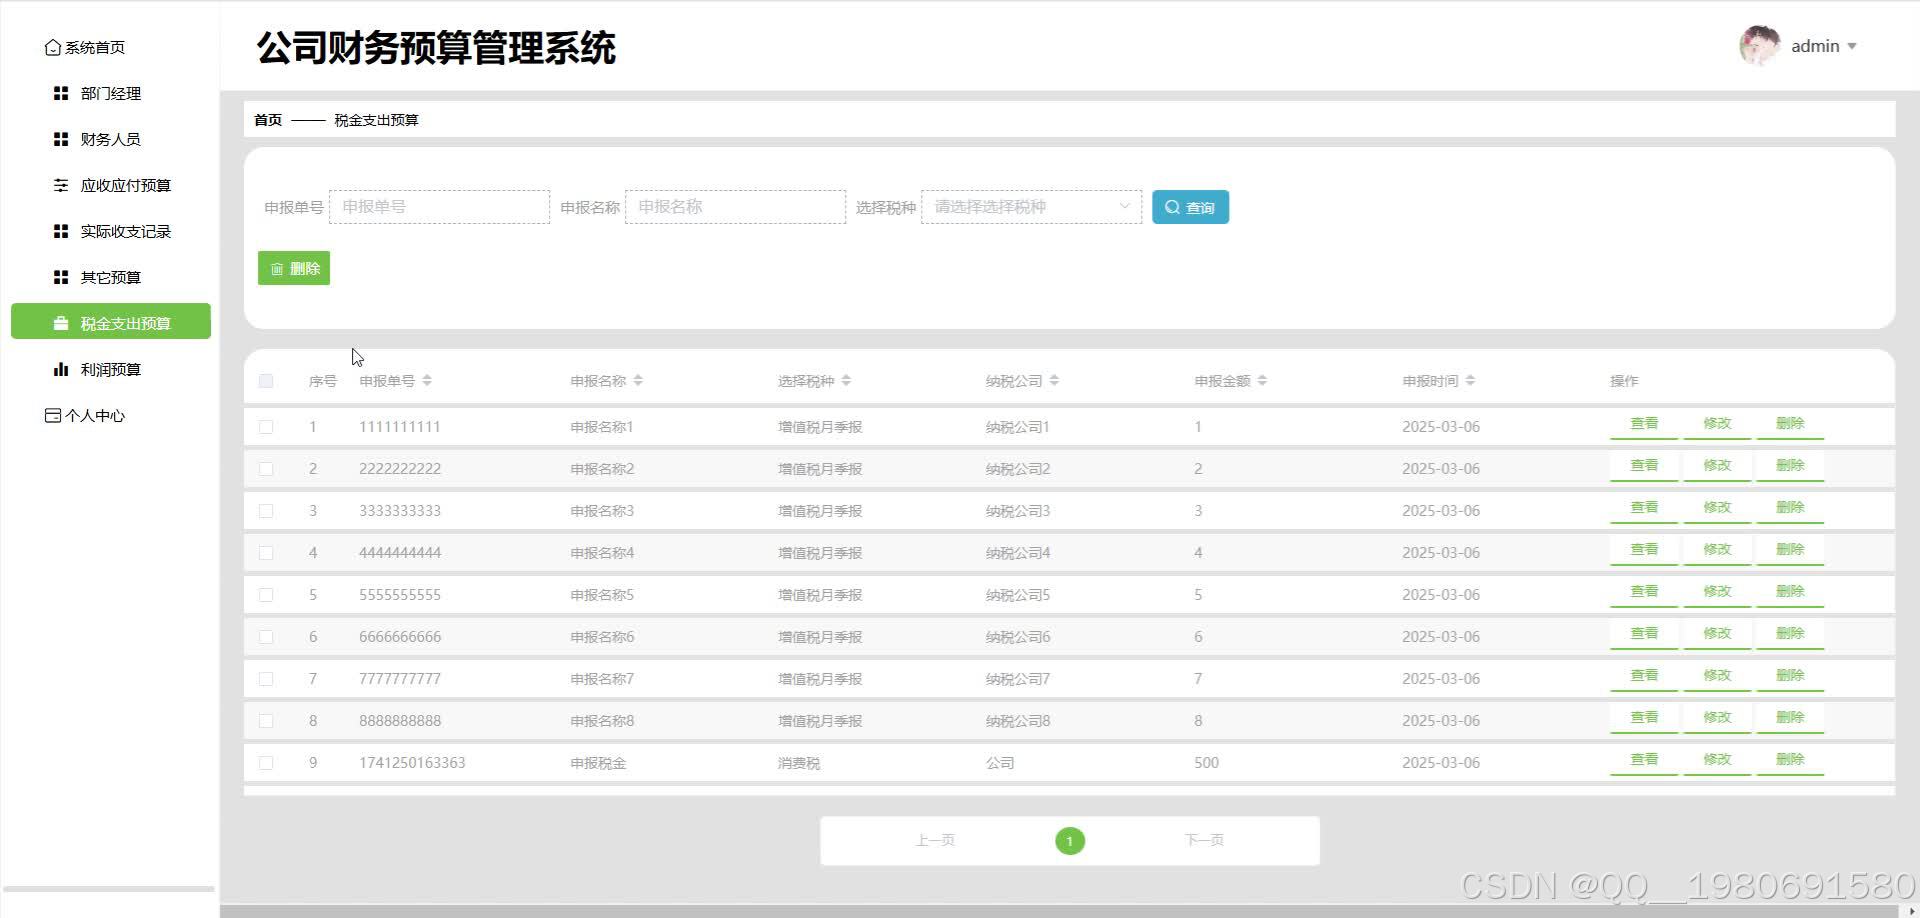Sort by 申报金额 column arrows
The width and height of the screenshot is (1920, 918).
click(1262, 381)
